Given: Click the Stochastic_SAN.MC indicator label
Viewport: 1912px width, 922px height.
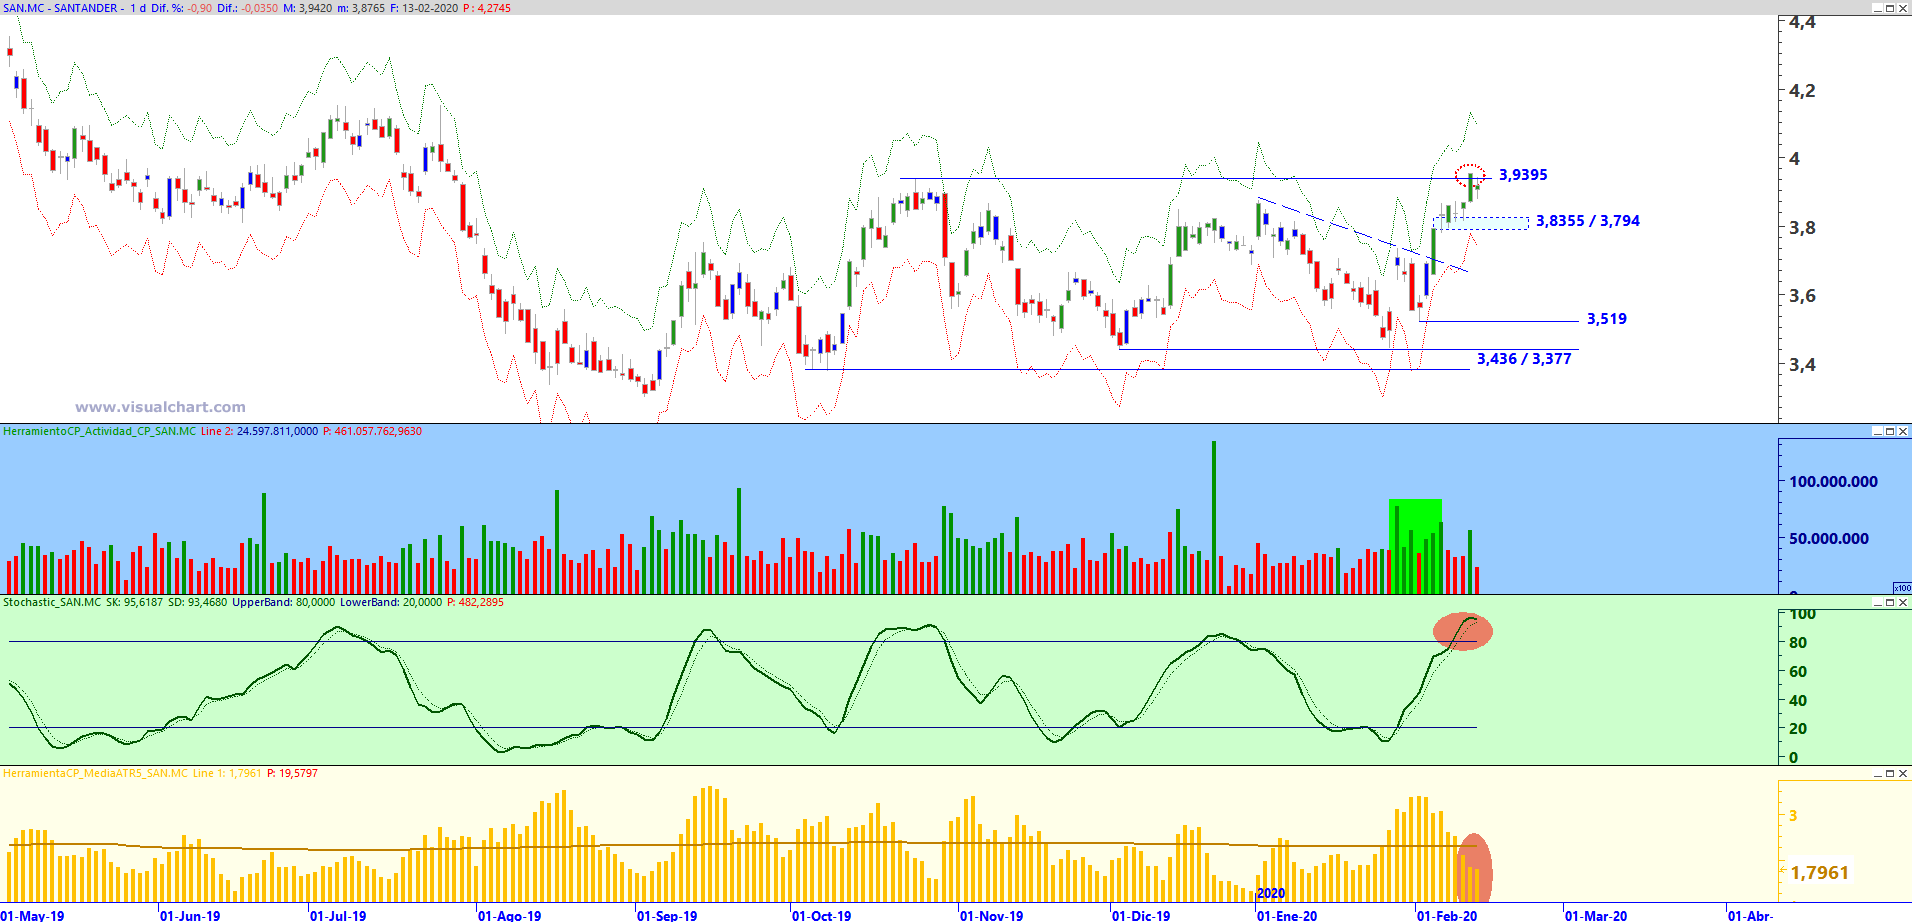Looking at the screenshot, I should [x=52, y=602].
